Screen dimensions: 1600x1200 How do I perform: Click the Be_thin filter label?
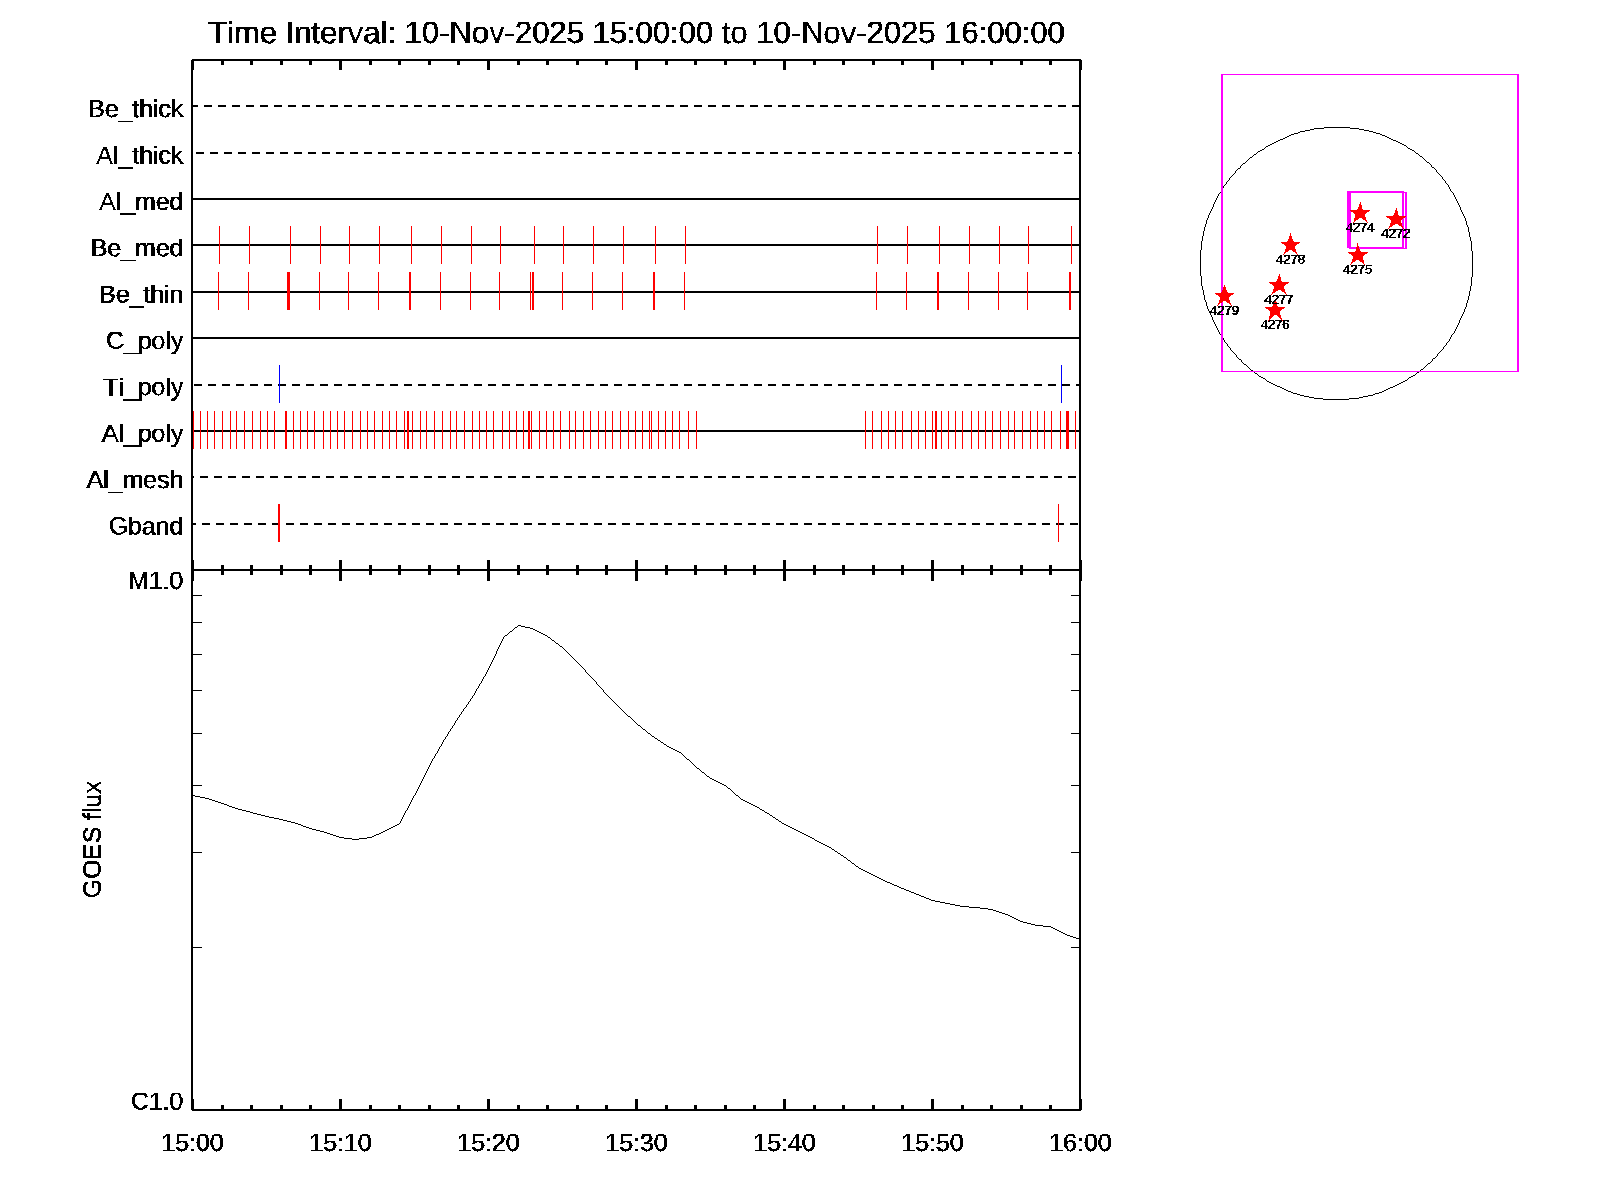tap(141, 294)
